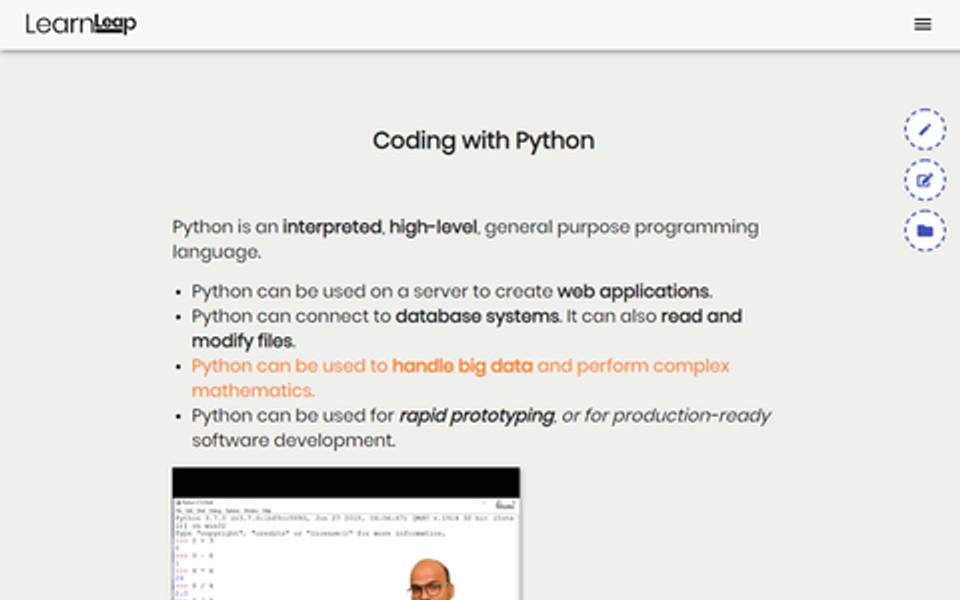
Task: Click the bold text 'high-level'
Action: click(x=434, y=227)
